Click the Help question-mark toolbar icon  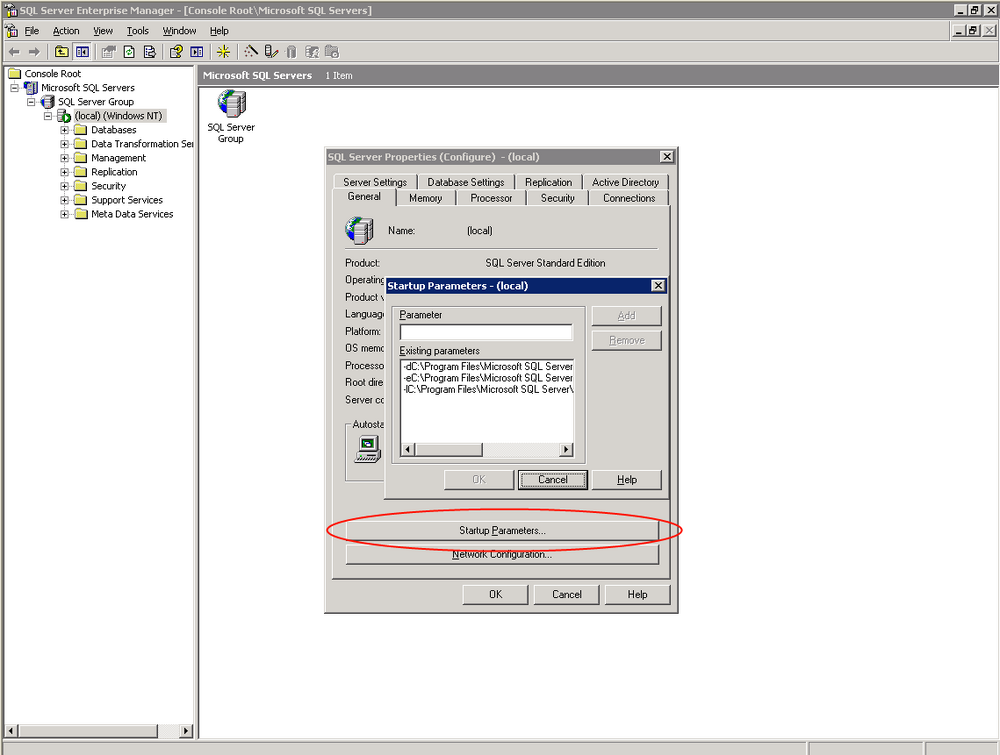tap(177, 52)
